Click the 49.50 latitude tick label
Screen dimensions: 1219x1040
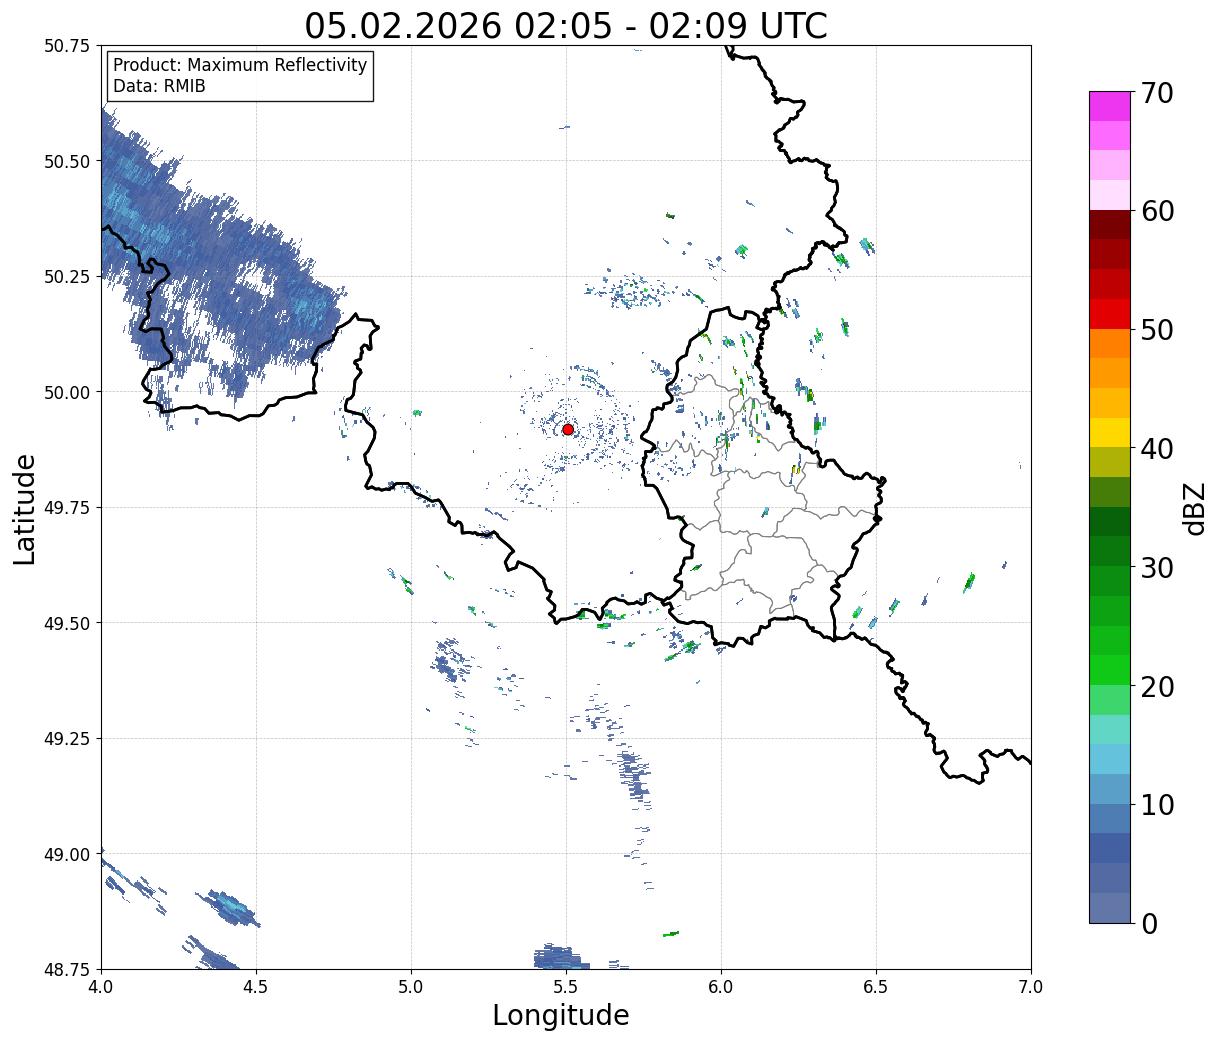(67, 623)
